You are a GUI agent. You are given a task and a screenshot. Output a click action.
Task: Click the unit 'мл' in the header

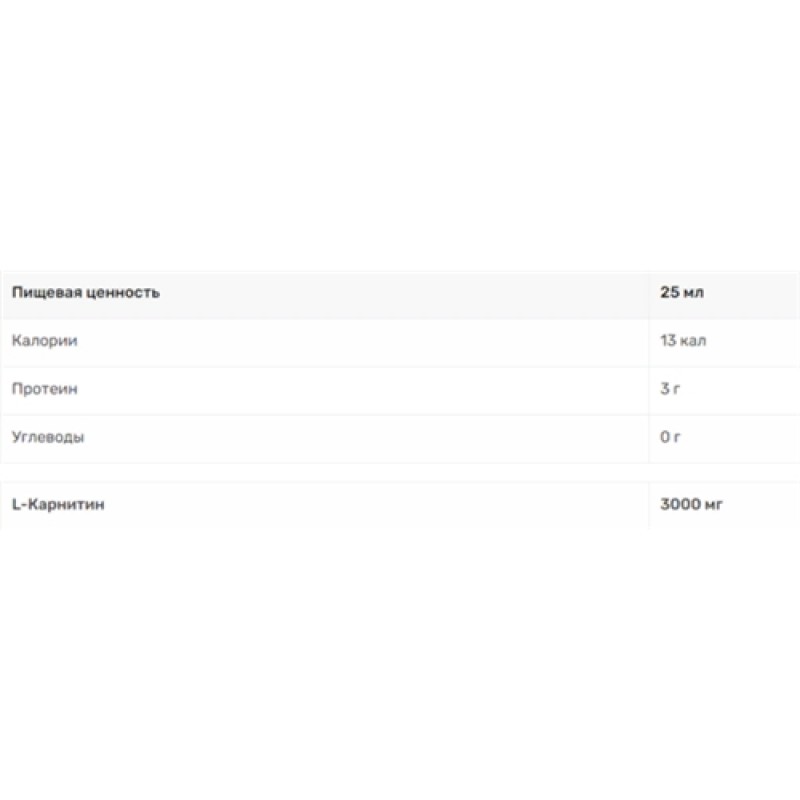coord(694,293)
